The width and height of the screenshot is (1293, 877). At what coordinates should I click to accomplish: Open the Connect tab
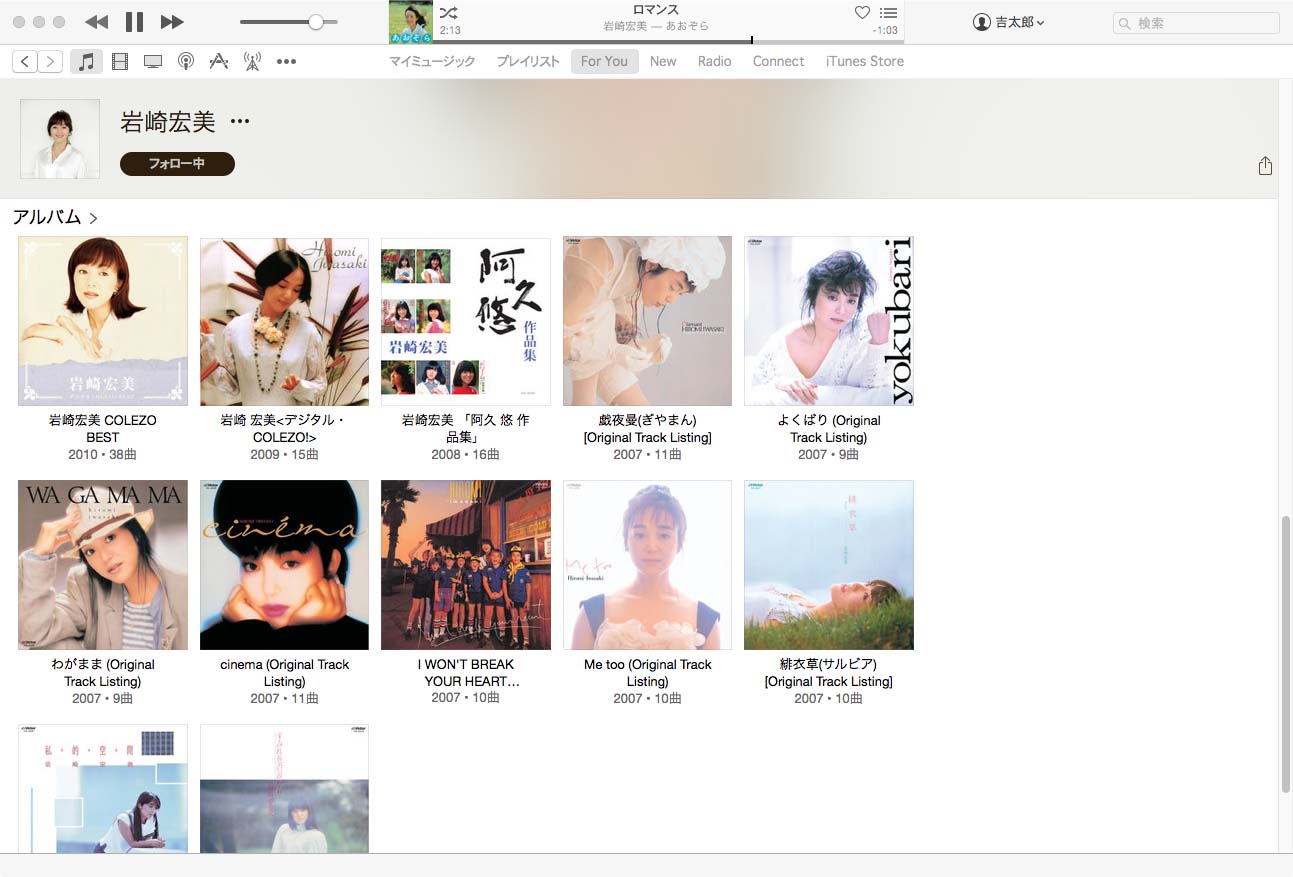point(778,61)
